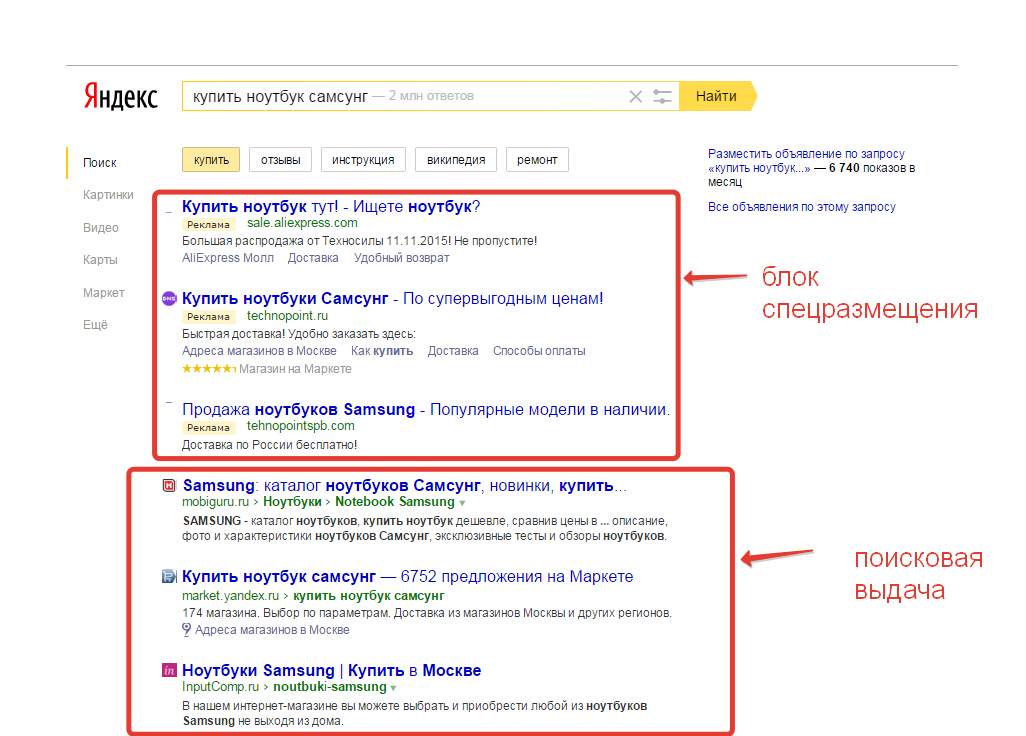Viewport: 1026px width, 736px height.
Task: Click the Market favicon beside 6752 предложения result
Action: click(x=169, y=576)
